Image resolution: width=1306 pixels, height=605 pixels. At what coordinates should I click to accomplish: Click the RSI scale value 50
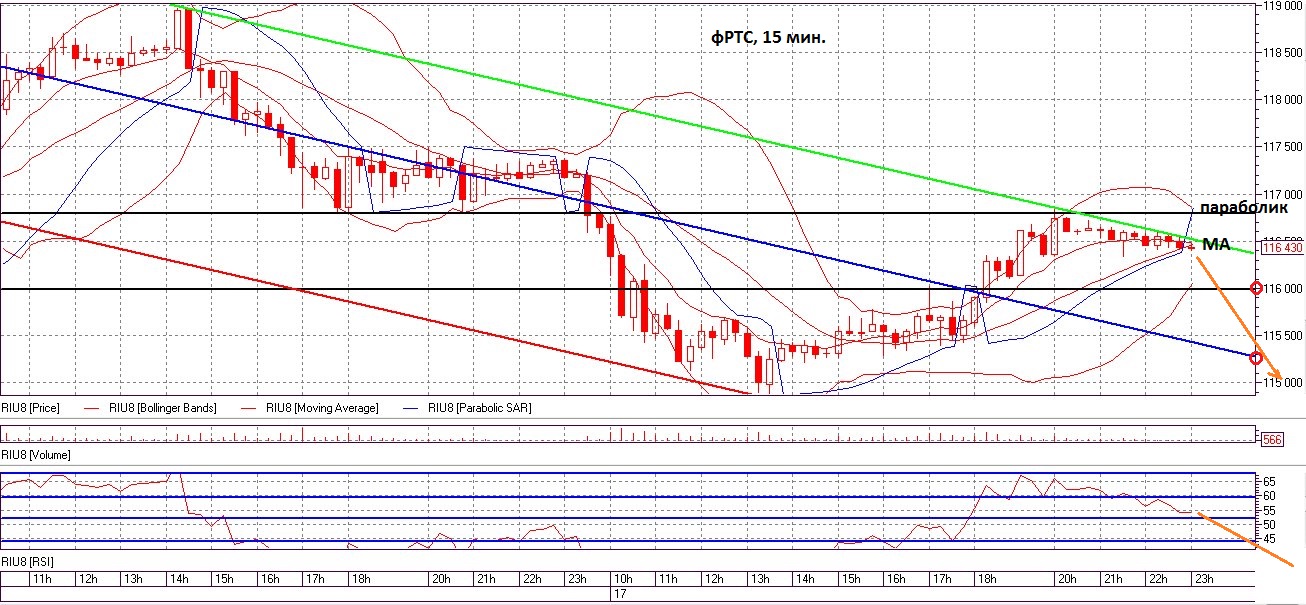(x=1269, y=524)
